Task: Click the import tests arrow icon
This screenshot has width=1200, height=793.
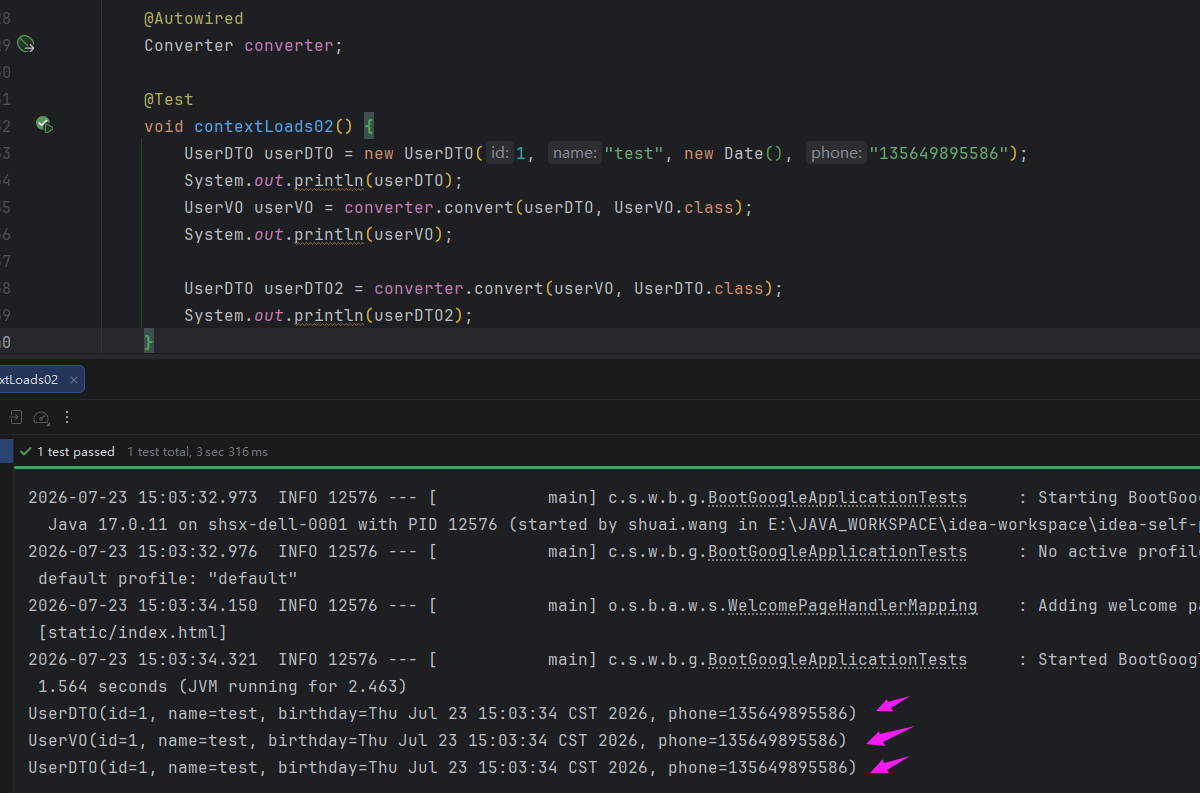Action: pos(17,417)
